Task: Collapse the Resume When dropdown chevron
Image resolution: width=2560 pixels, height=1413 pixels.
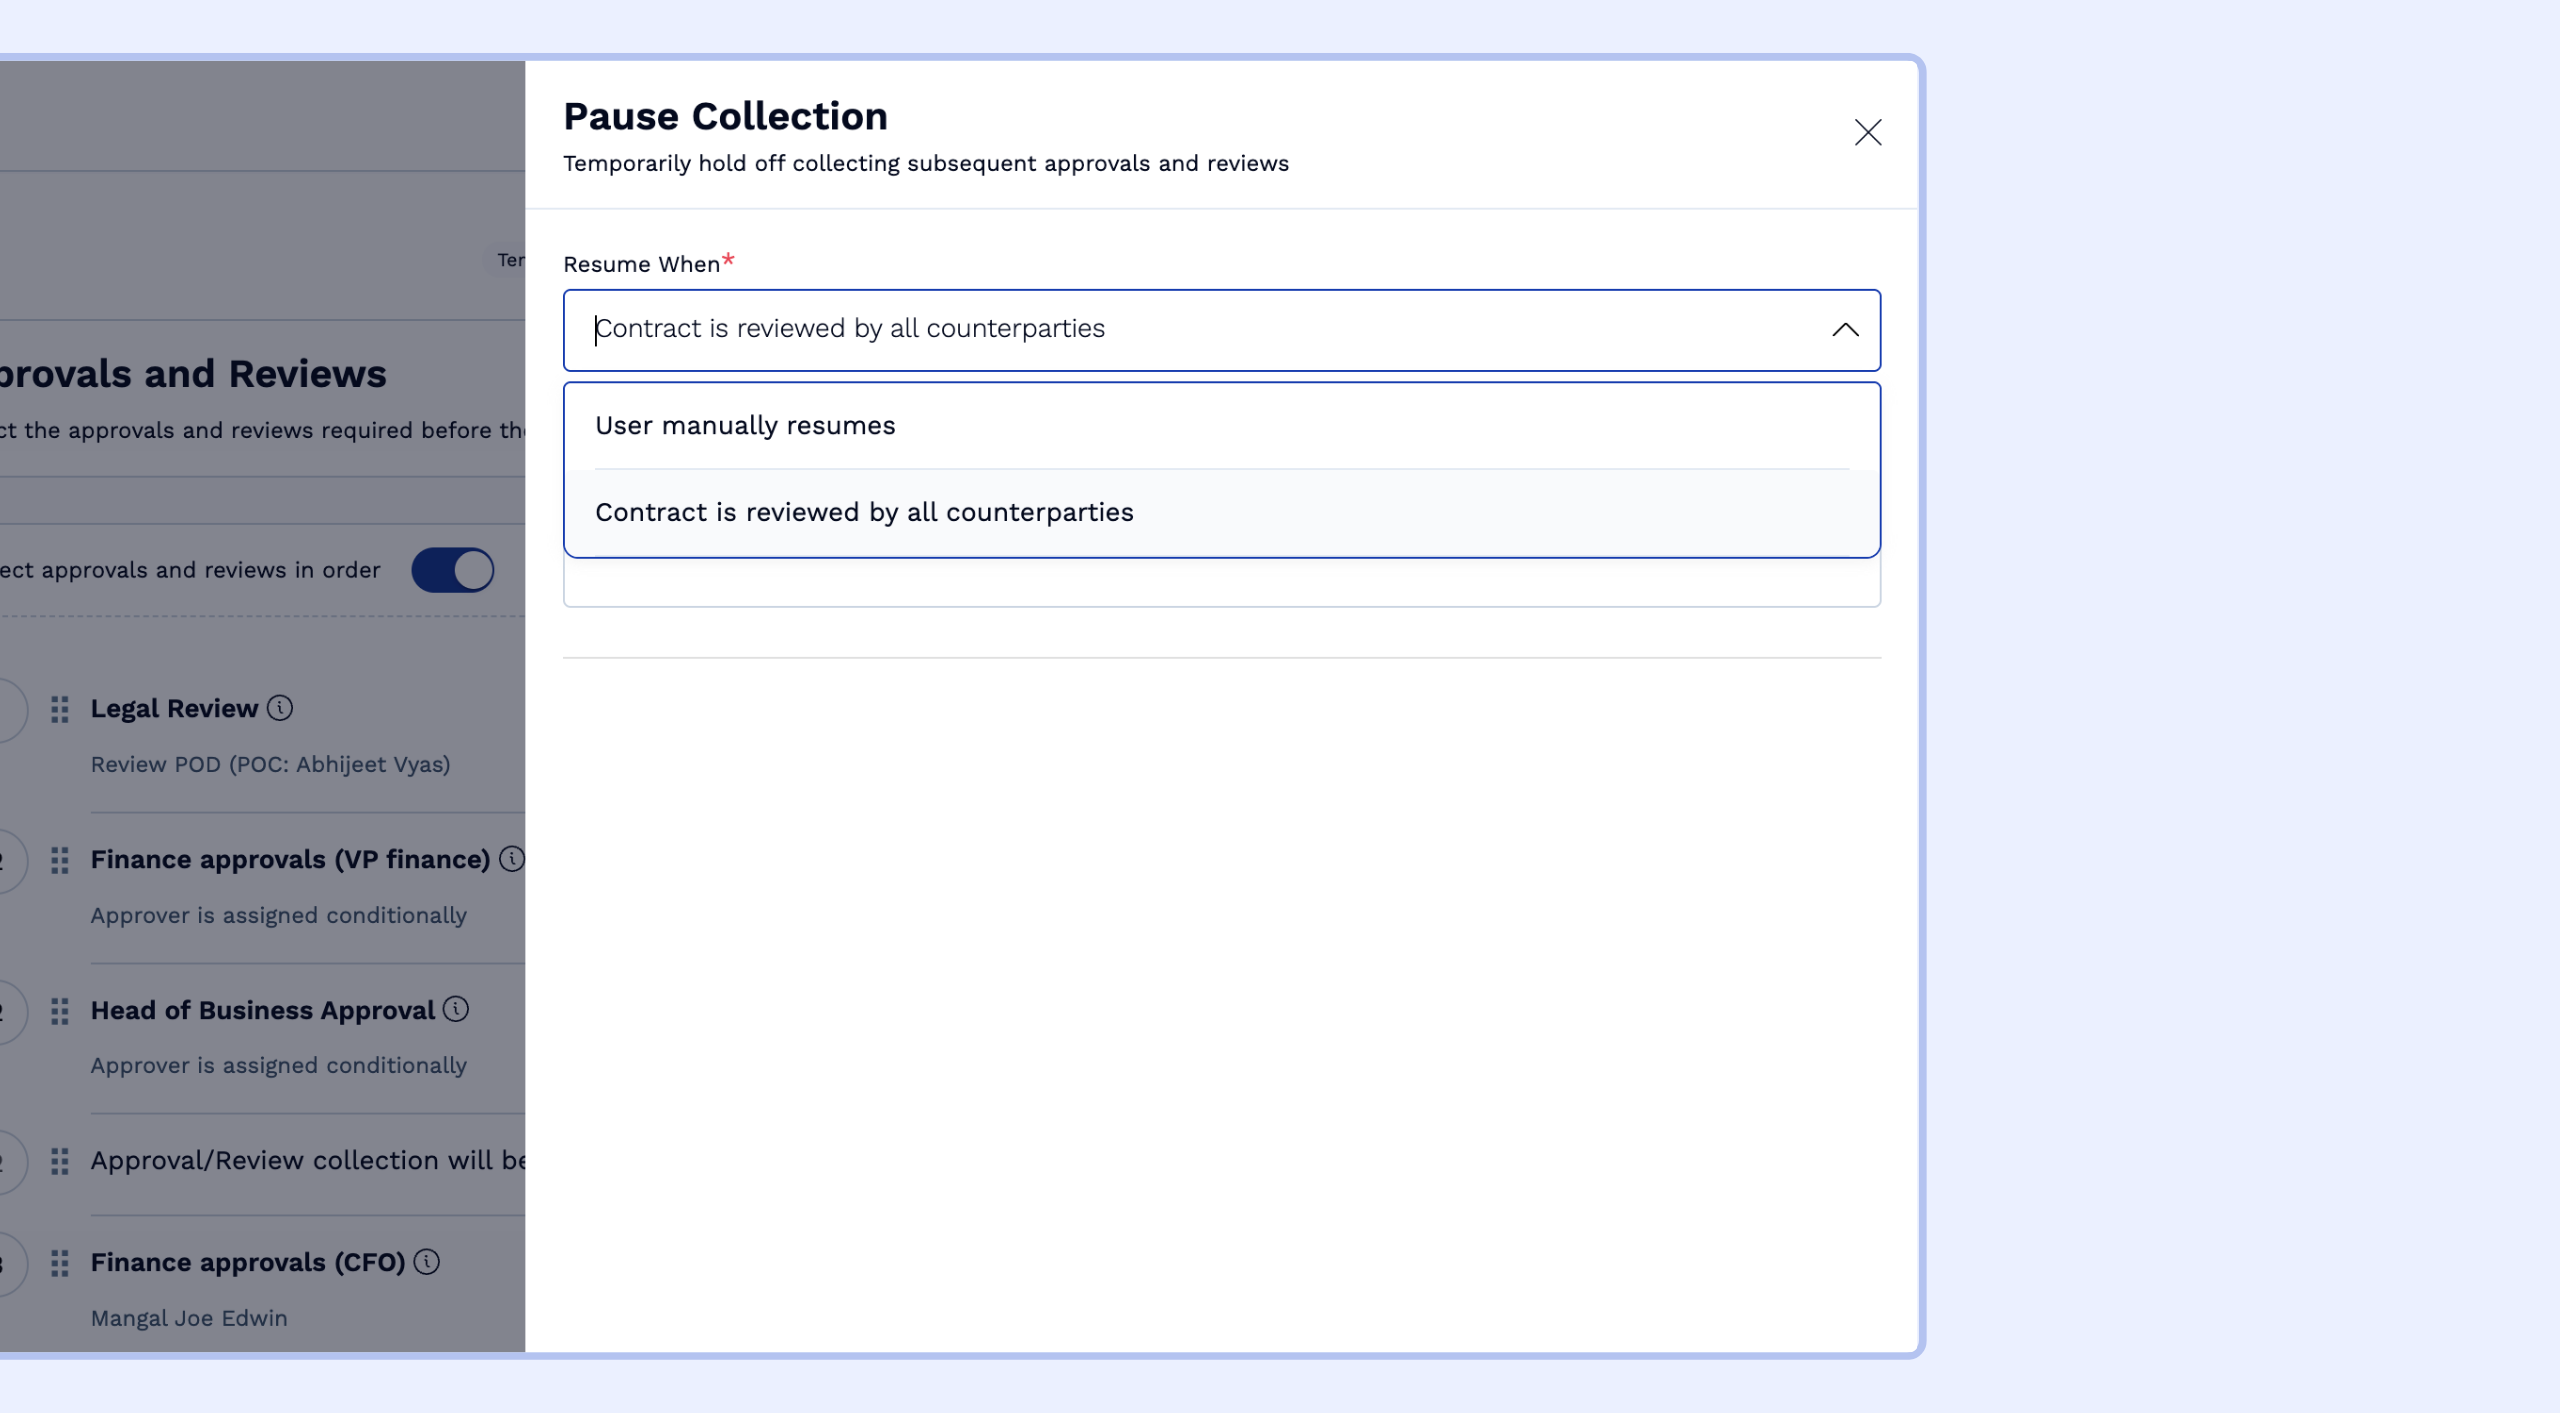Action: [x=1844, y=330]
